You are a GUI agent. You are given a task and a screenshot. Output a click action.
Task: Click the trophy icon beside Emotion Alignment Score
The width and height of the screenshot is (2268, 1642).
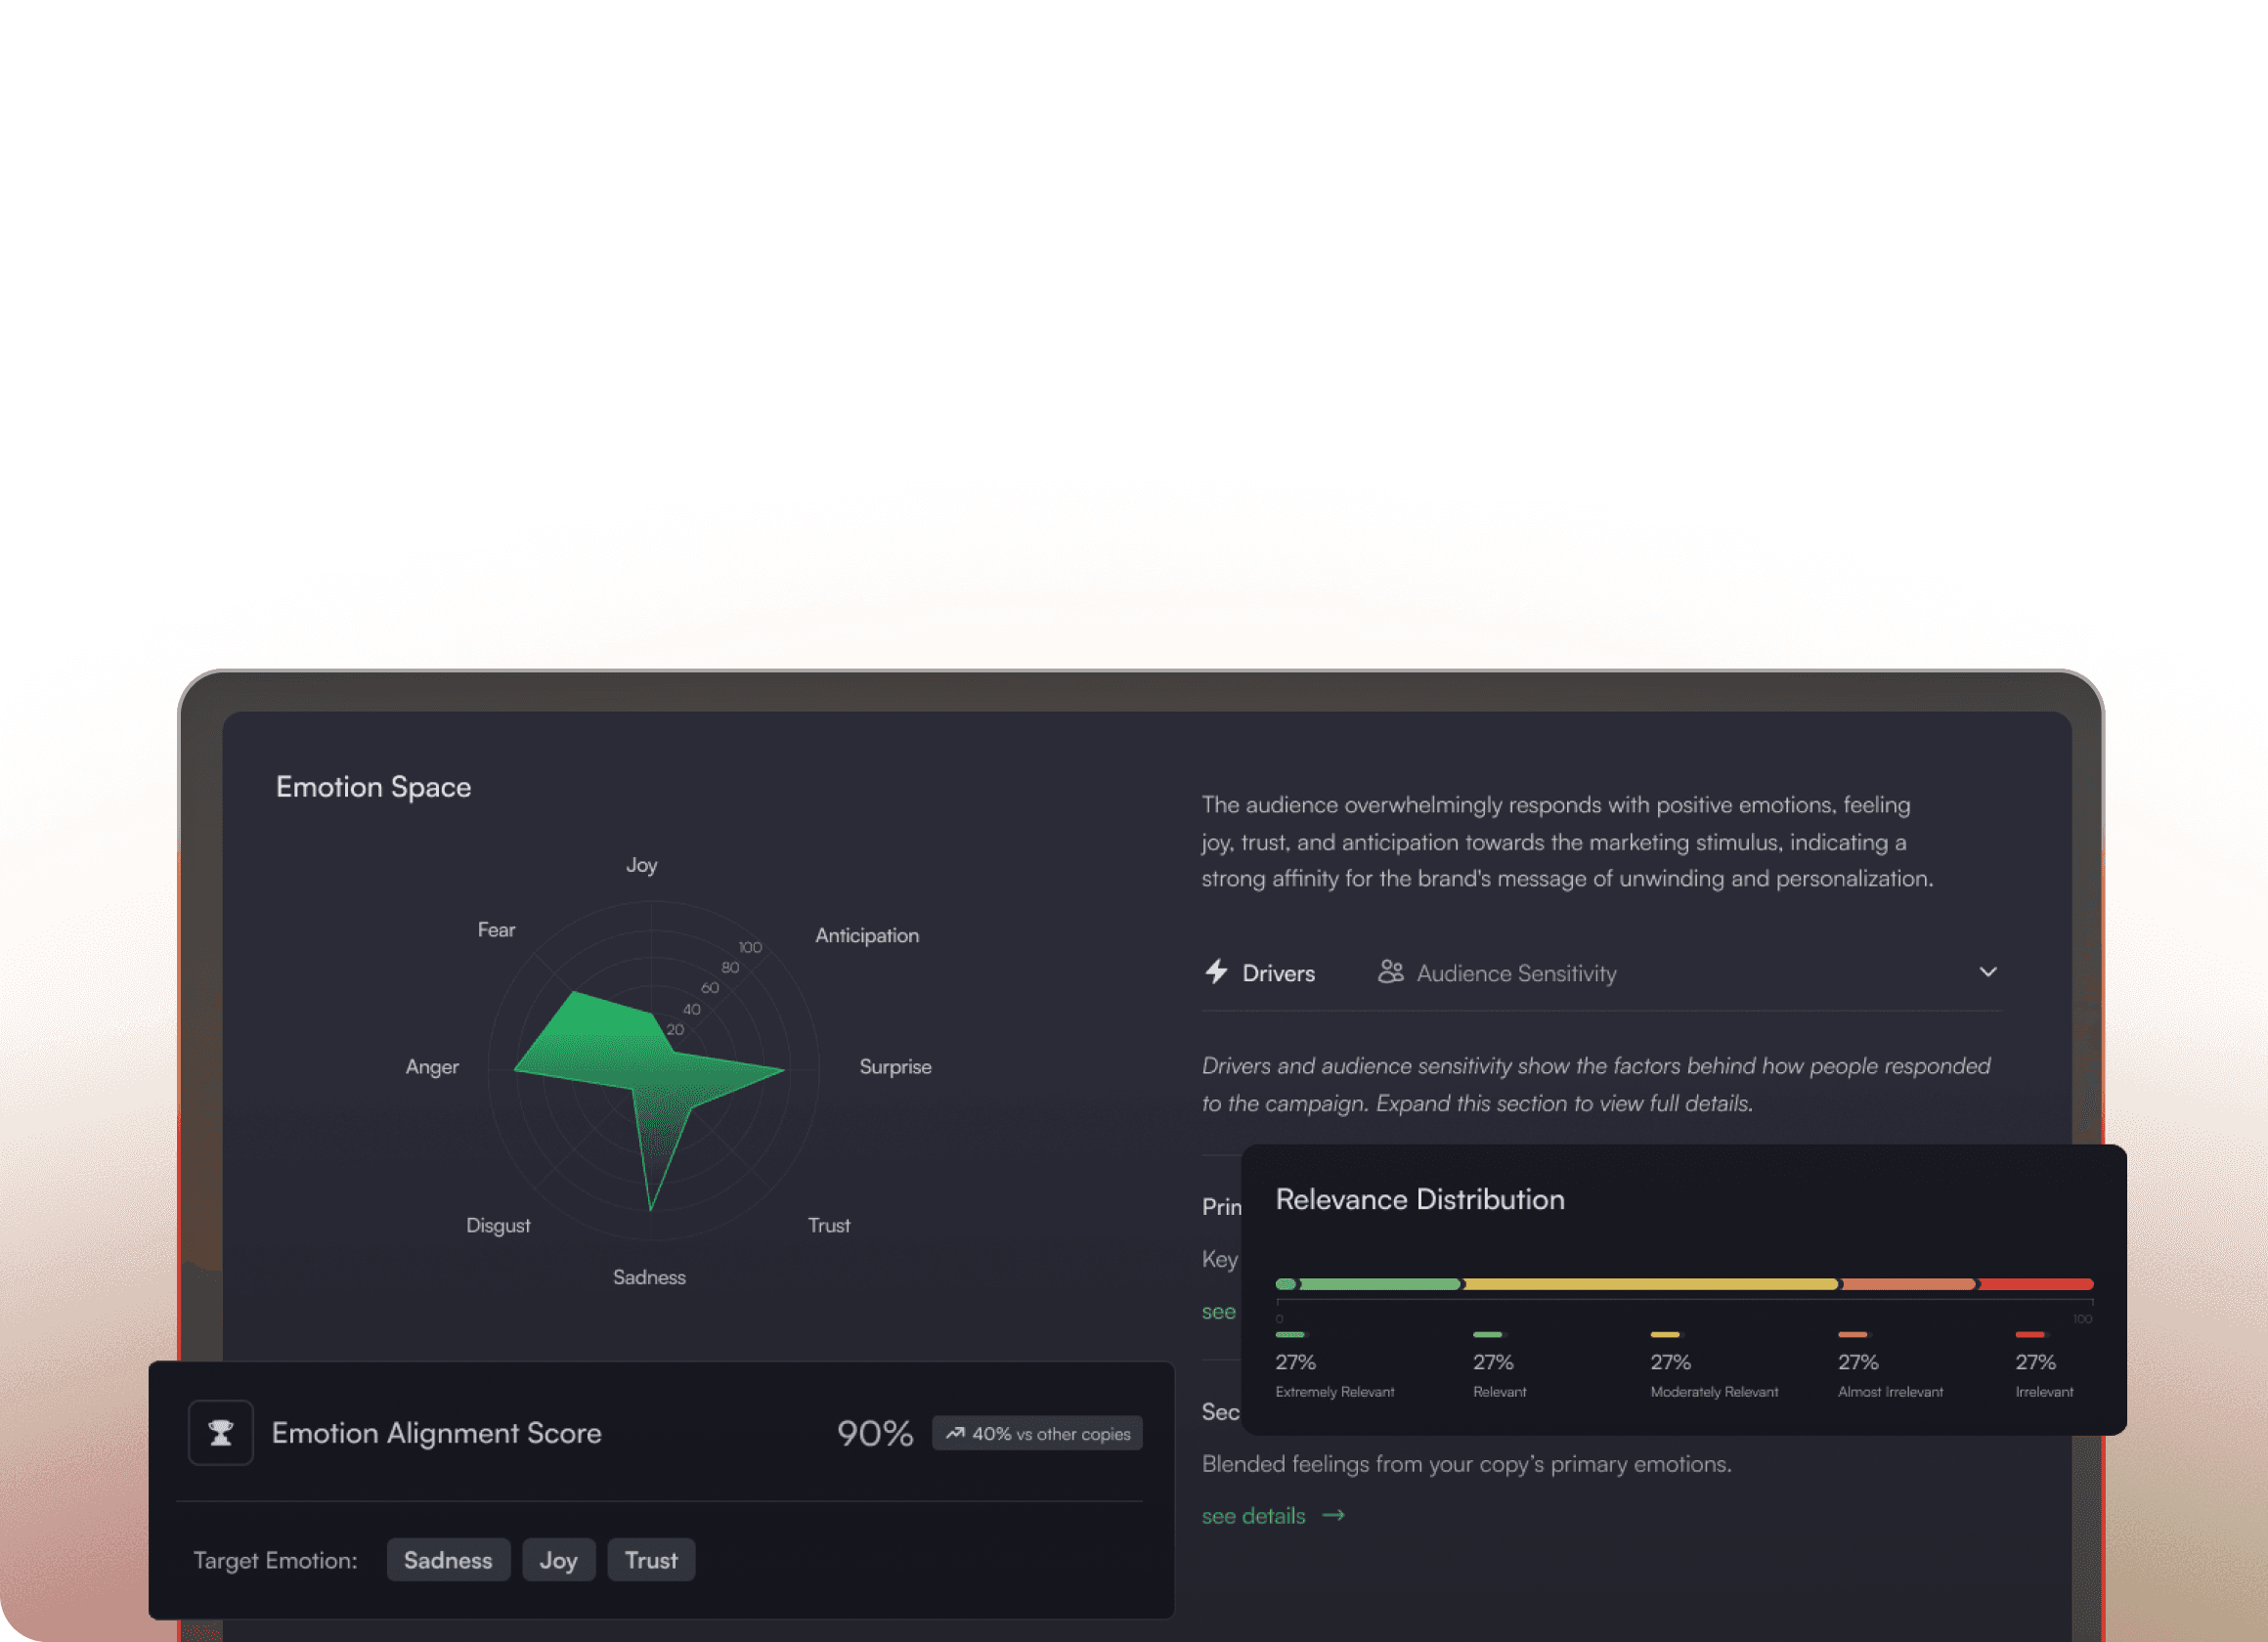click(220, 1432)
